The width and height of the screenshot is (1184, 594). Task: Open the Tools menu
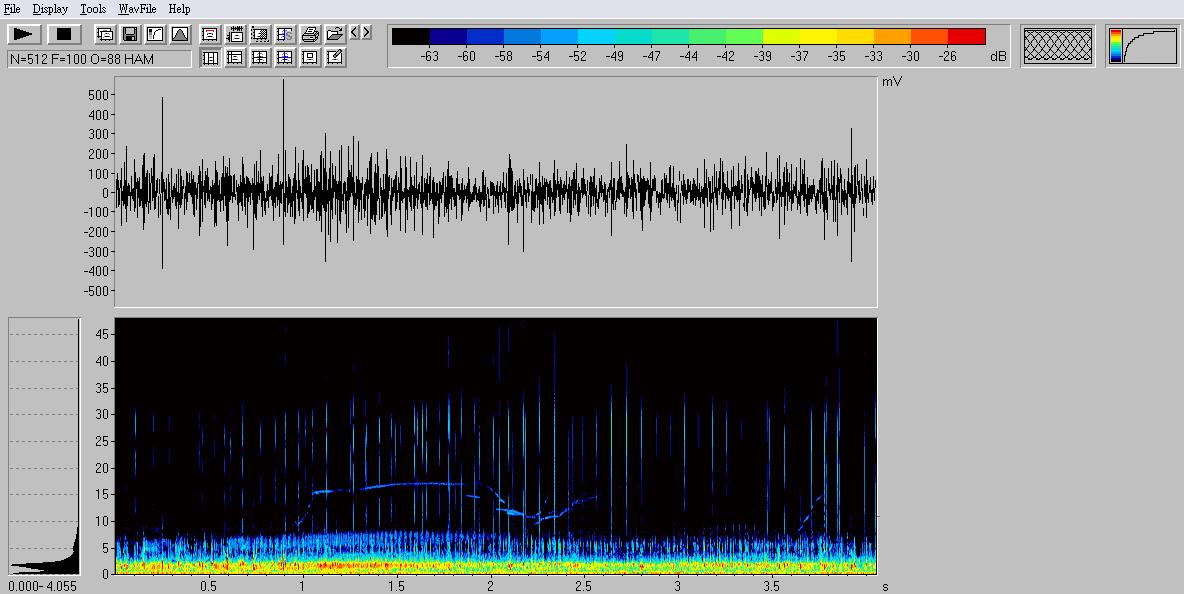[93, 9]
